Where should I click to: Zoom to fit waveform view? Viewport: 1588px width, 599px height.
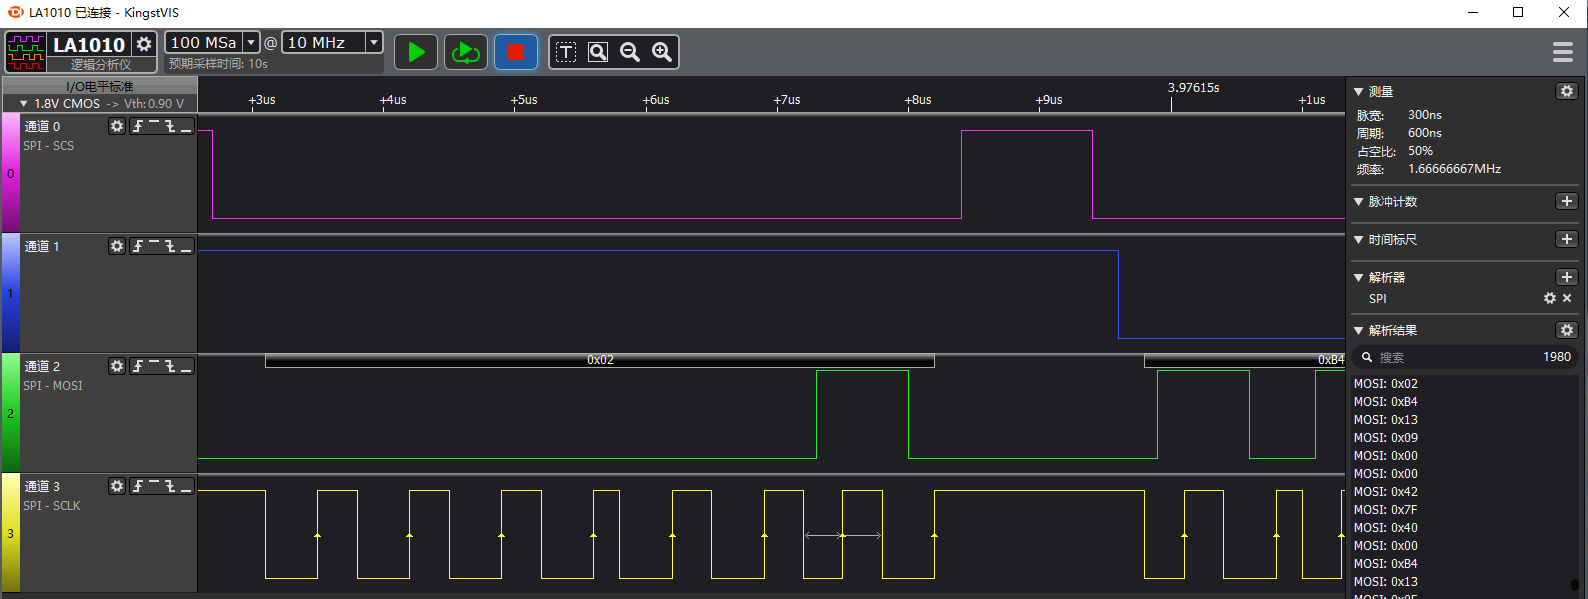click(x=598, y=52)
